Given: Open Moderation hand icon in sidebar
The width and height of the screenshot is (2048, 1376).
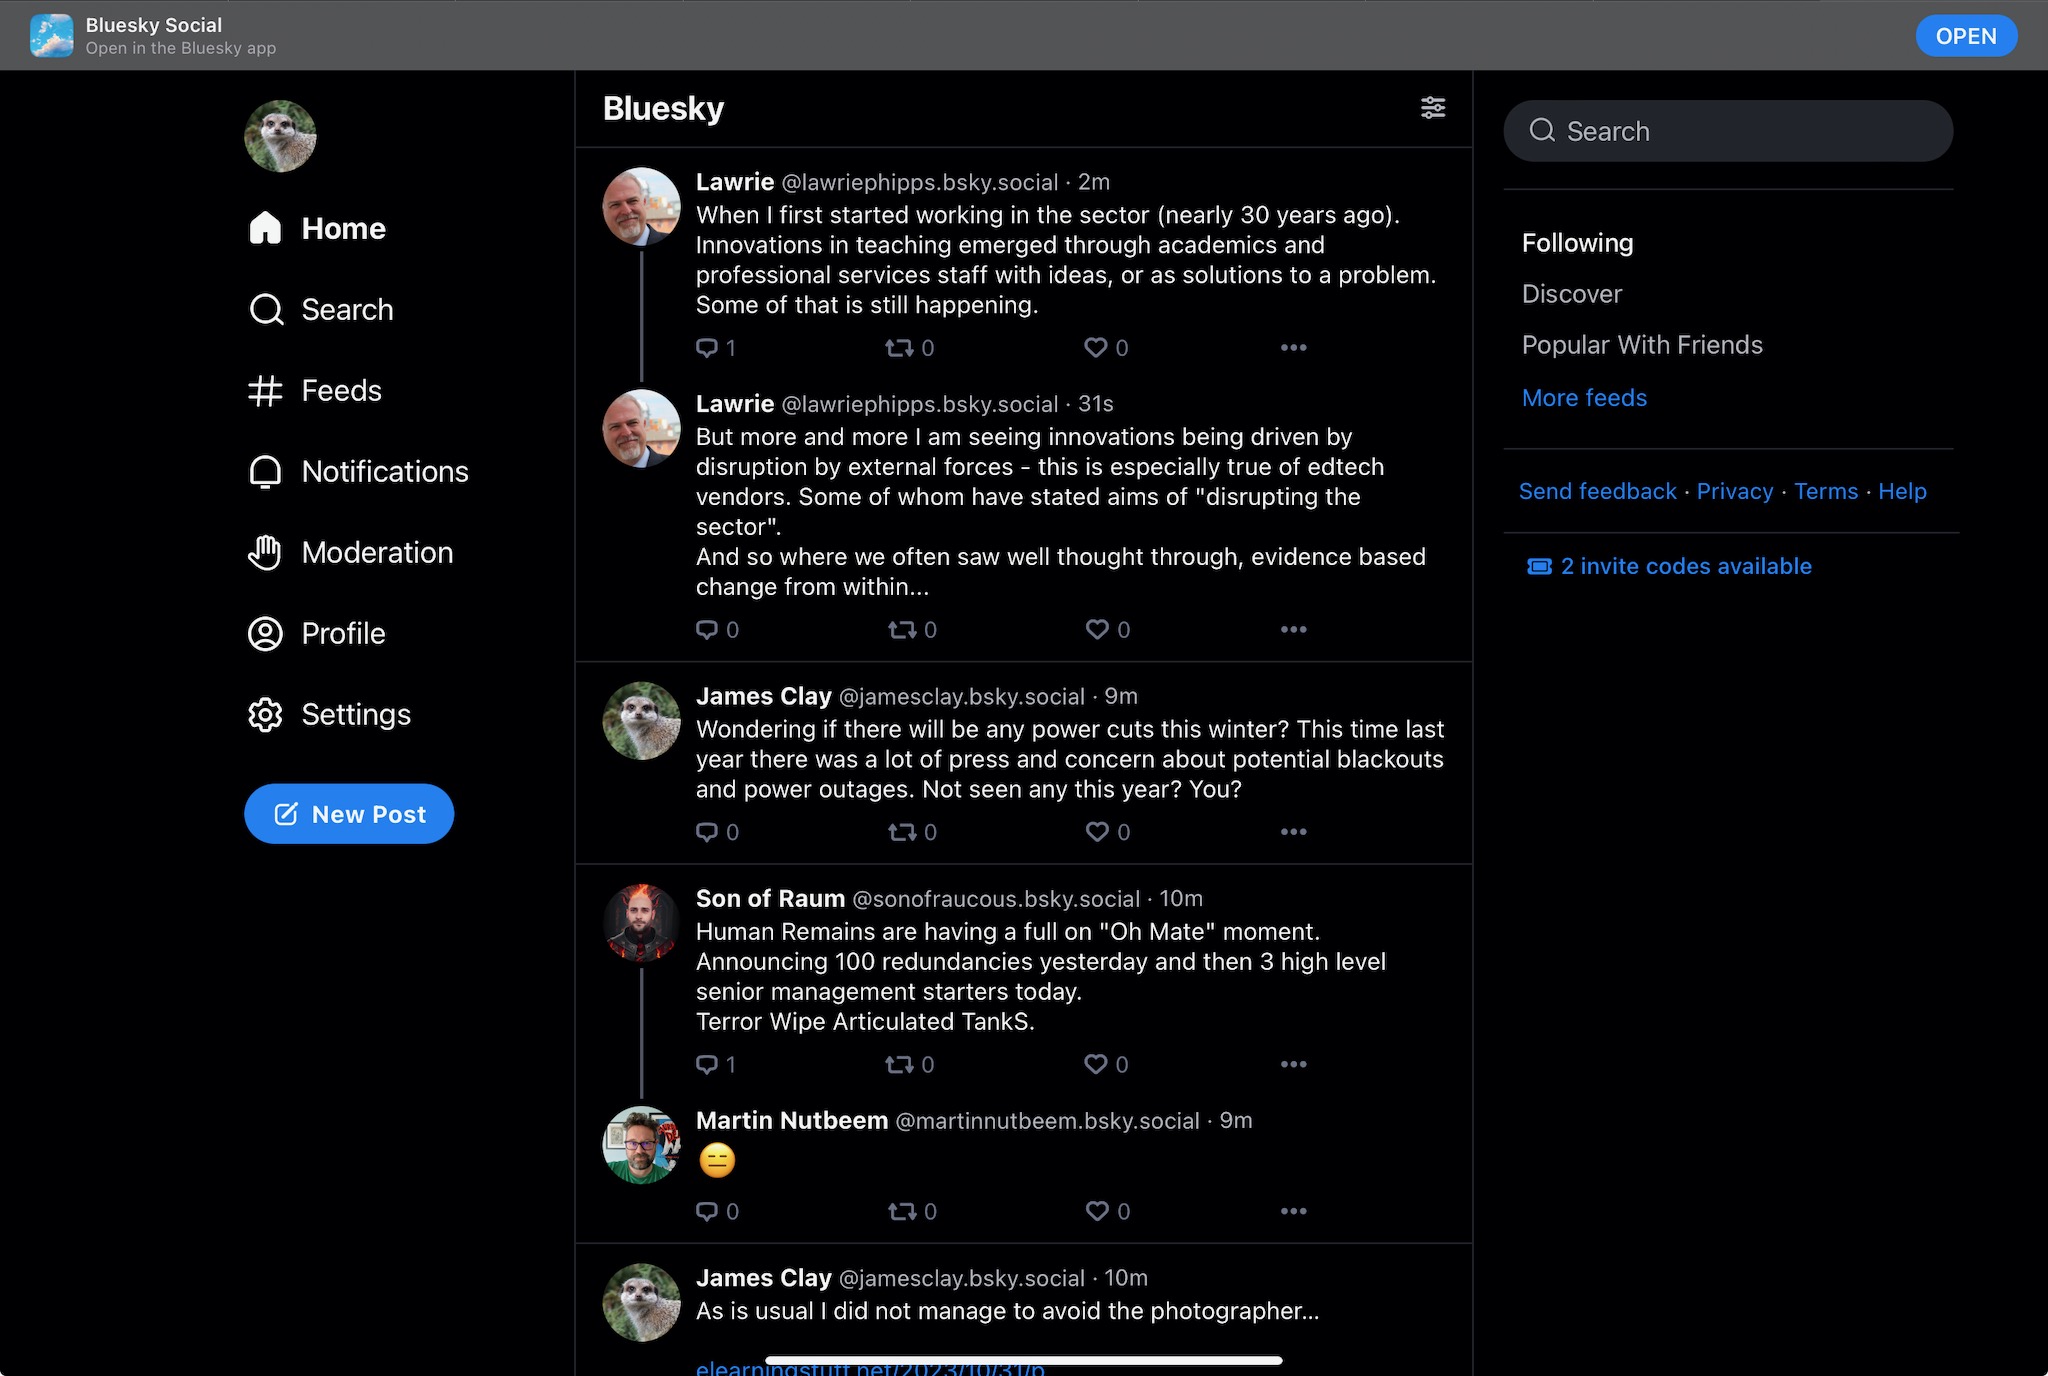Looking at the screenshot, I should tap(265, 553).
